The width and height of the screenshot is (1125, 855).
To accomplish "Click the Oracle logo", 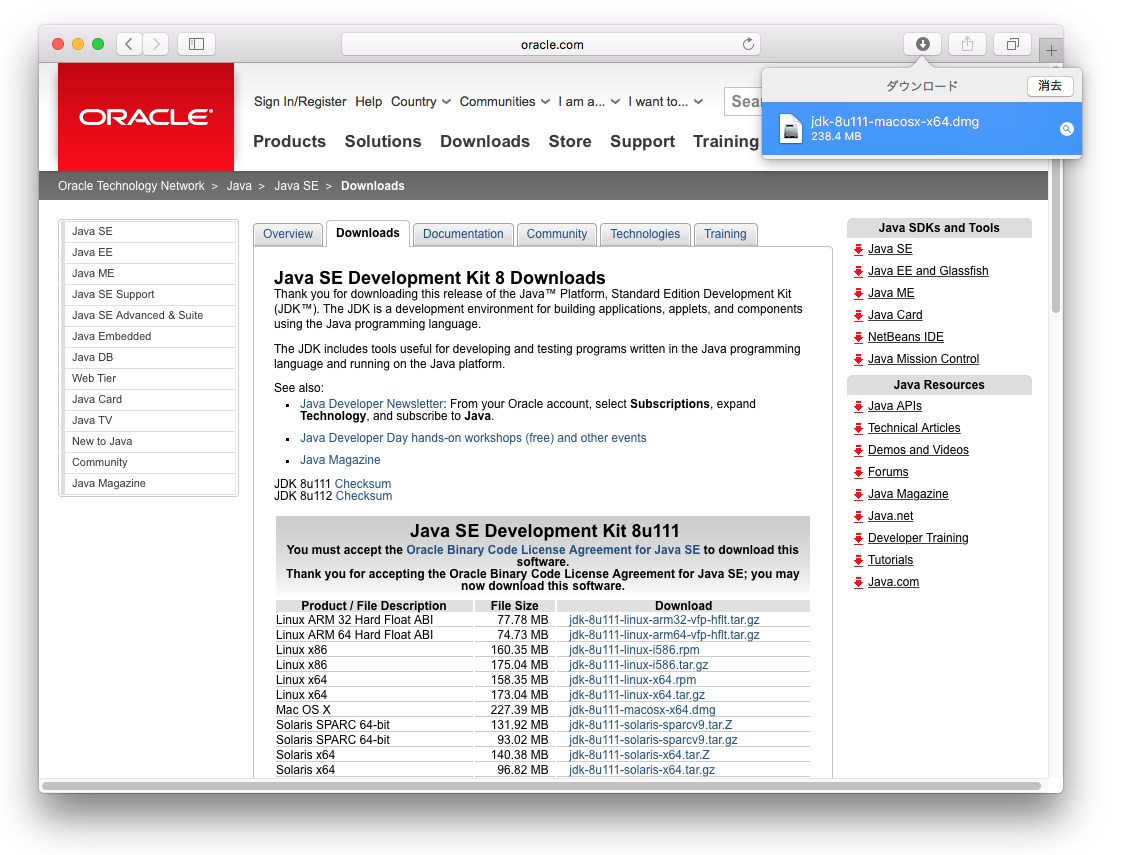I will [x=146, y=117].
